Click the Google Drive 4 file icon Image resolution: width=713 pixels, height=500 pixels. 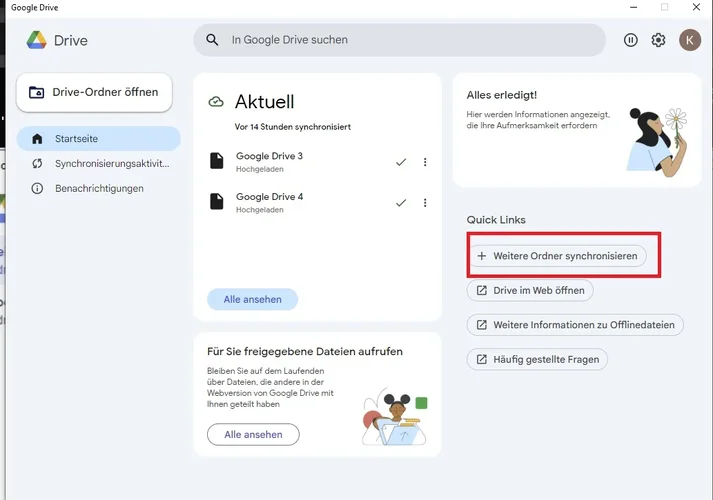[x=216, y=202]
